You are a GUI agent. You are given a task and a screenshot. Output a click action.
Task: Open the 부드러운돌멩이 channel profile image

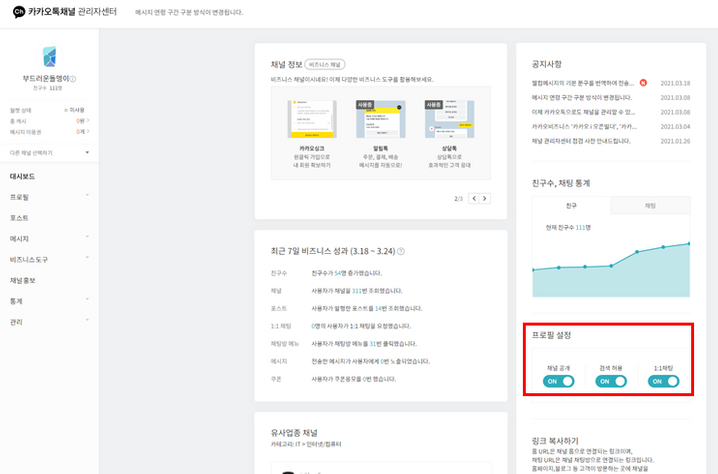coord(49,57)
